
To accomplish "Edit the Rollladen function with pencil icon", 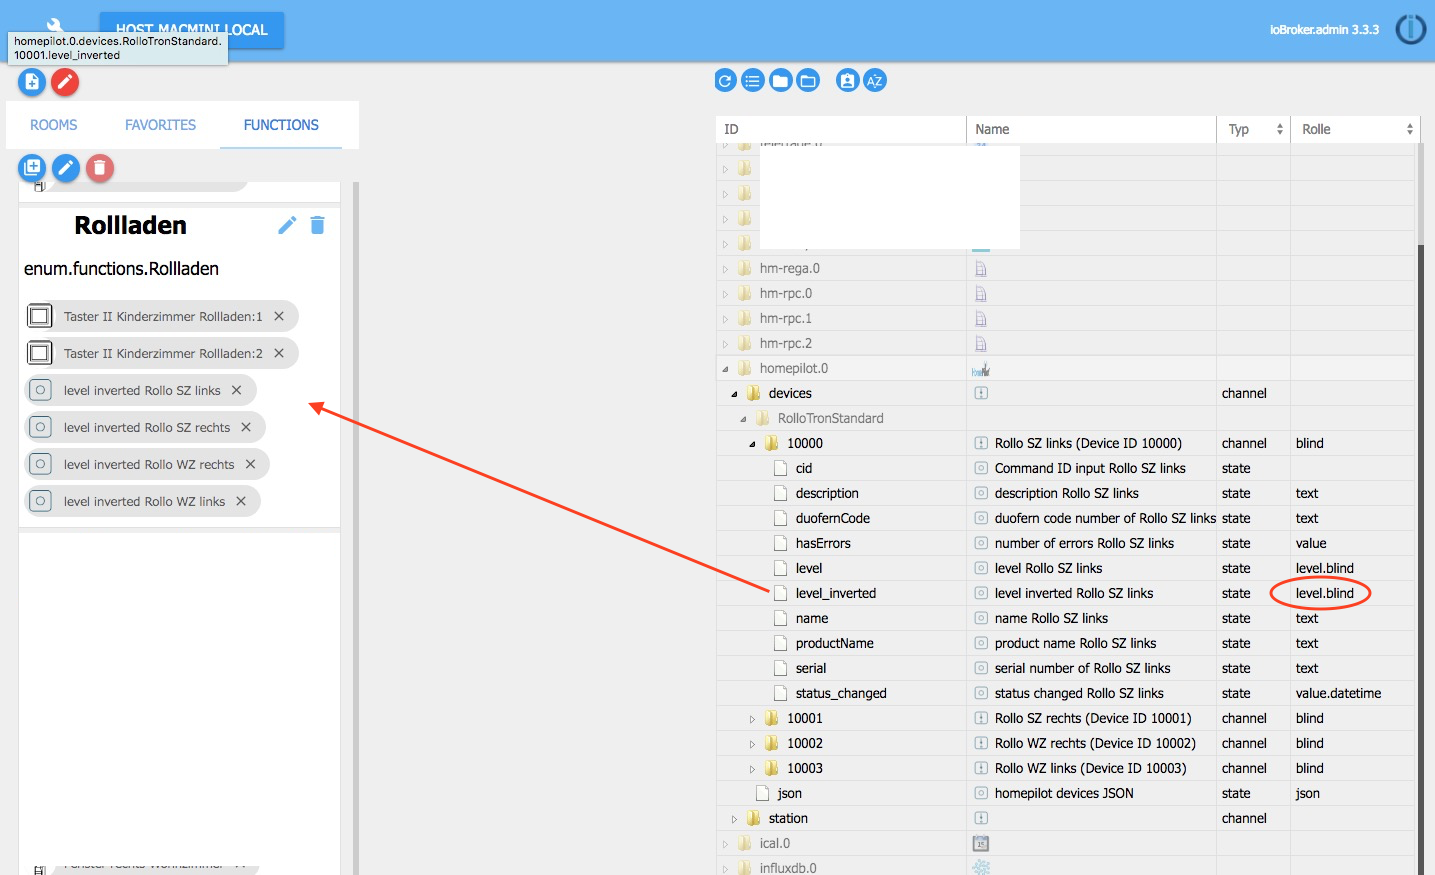I will click(x=287, y=225).
